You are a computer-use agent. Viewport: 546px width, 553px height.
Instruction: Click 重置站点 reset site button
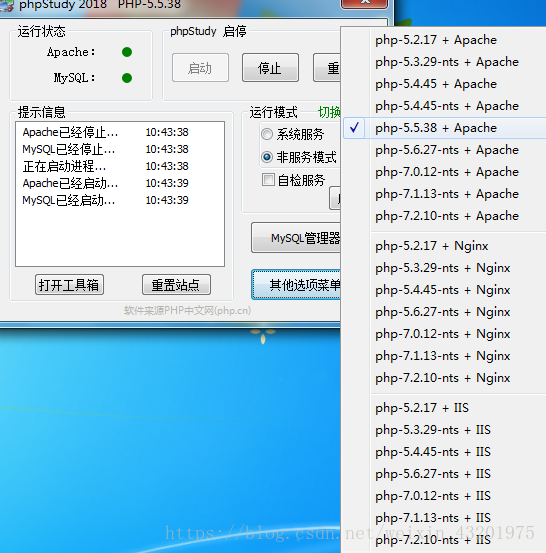pos(176,285)
